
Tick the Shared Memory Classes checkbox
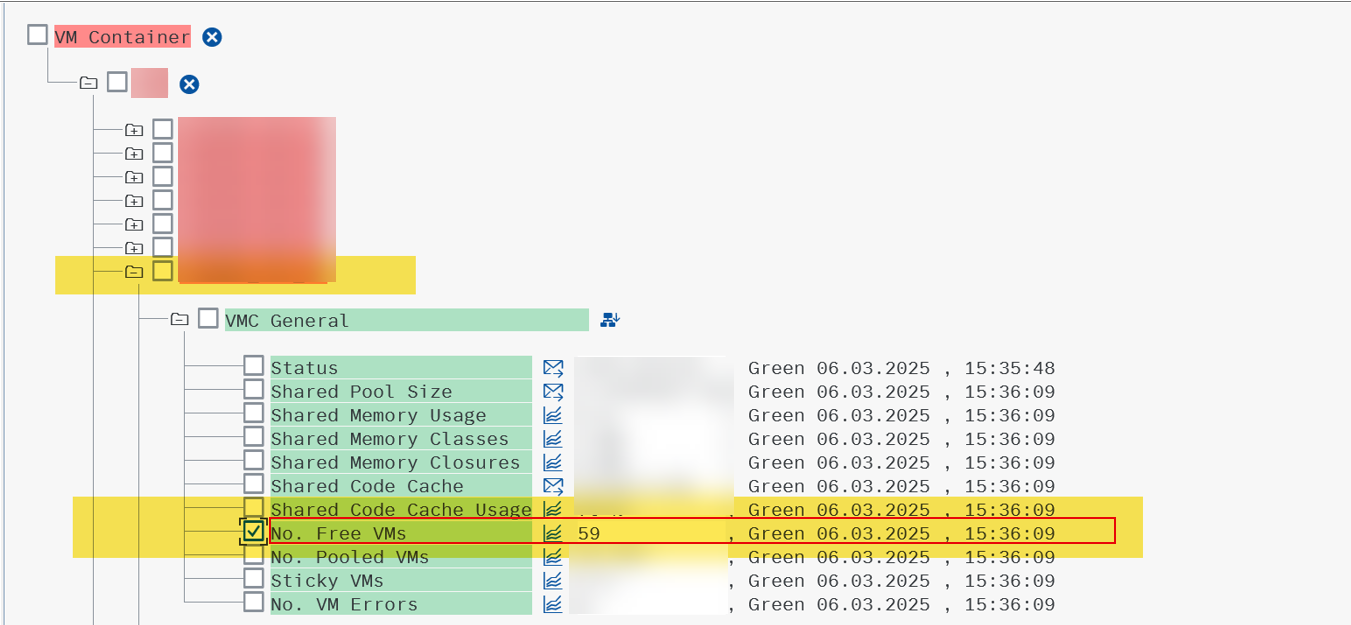tap(254, 436)
